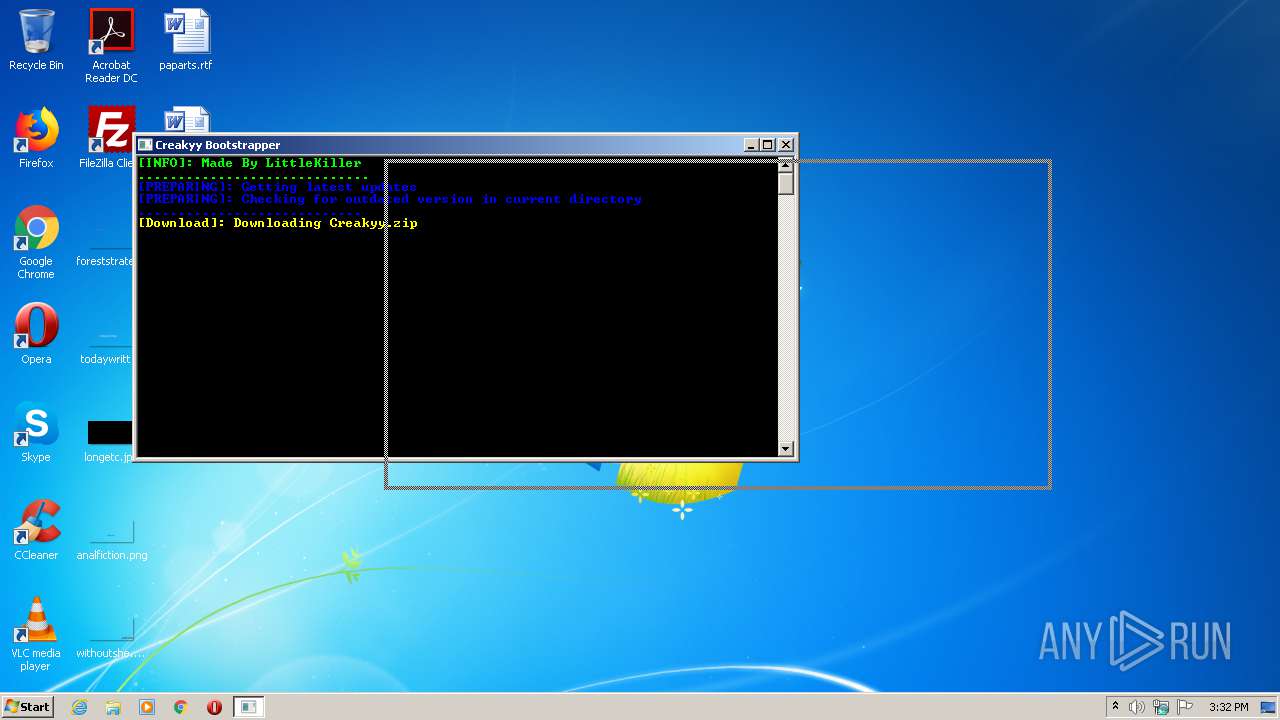Click the console scrollbar thumb

[x=786, y=183]
